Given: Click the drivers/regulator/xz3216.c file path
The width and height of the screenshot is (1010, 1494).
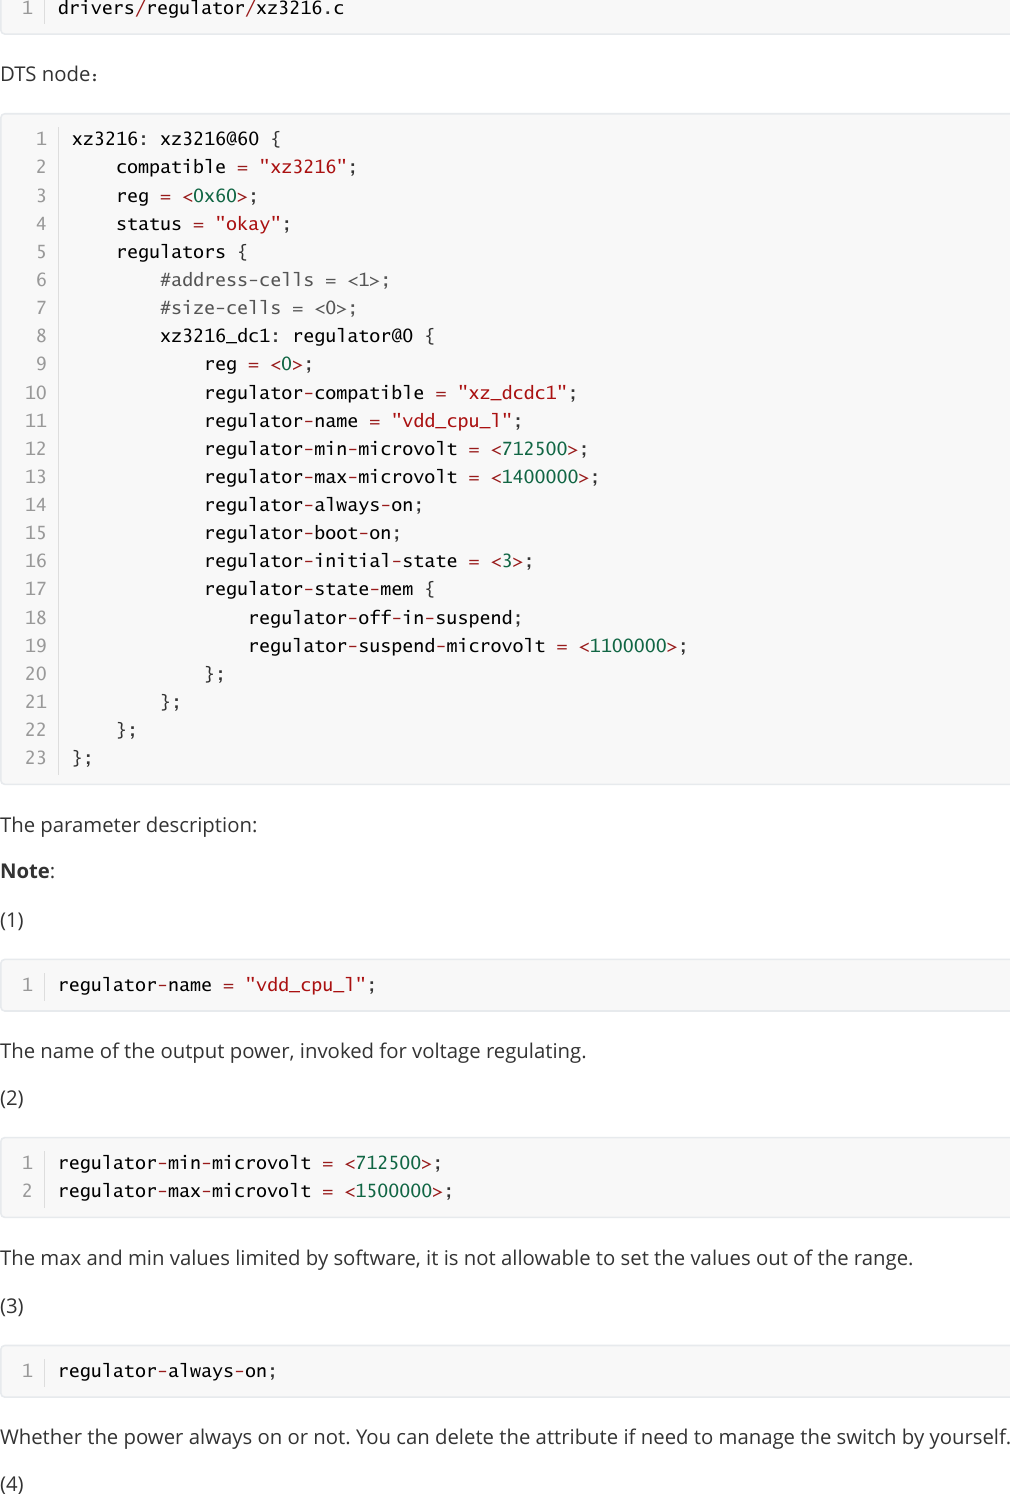Looking at the screenshot, I should point(200,9).
